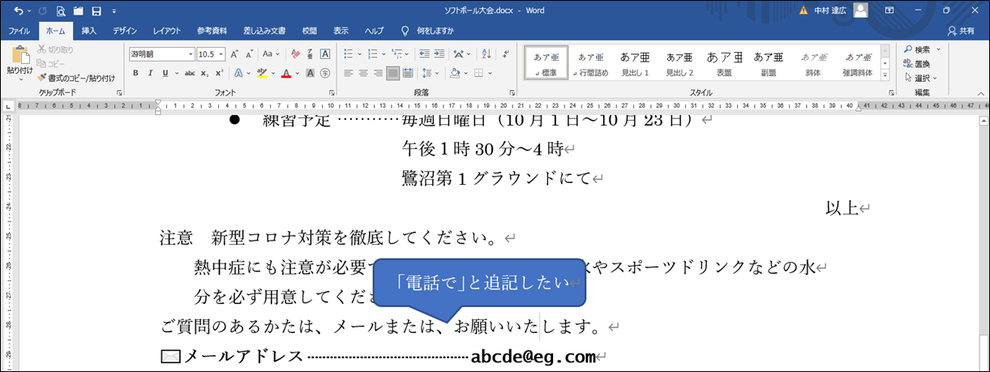The height and width of the screenshot is (372, 990).
Task: Toggle superscript (x²) formatting
Action: (219, 73)
